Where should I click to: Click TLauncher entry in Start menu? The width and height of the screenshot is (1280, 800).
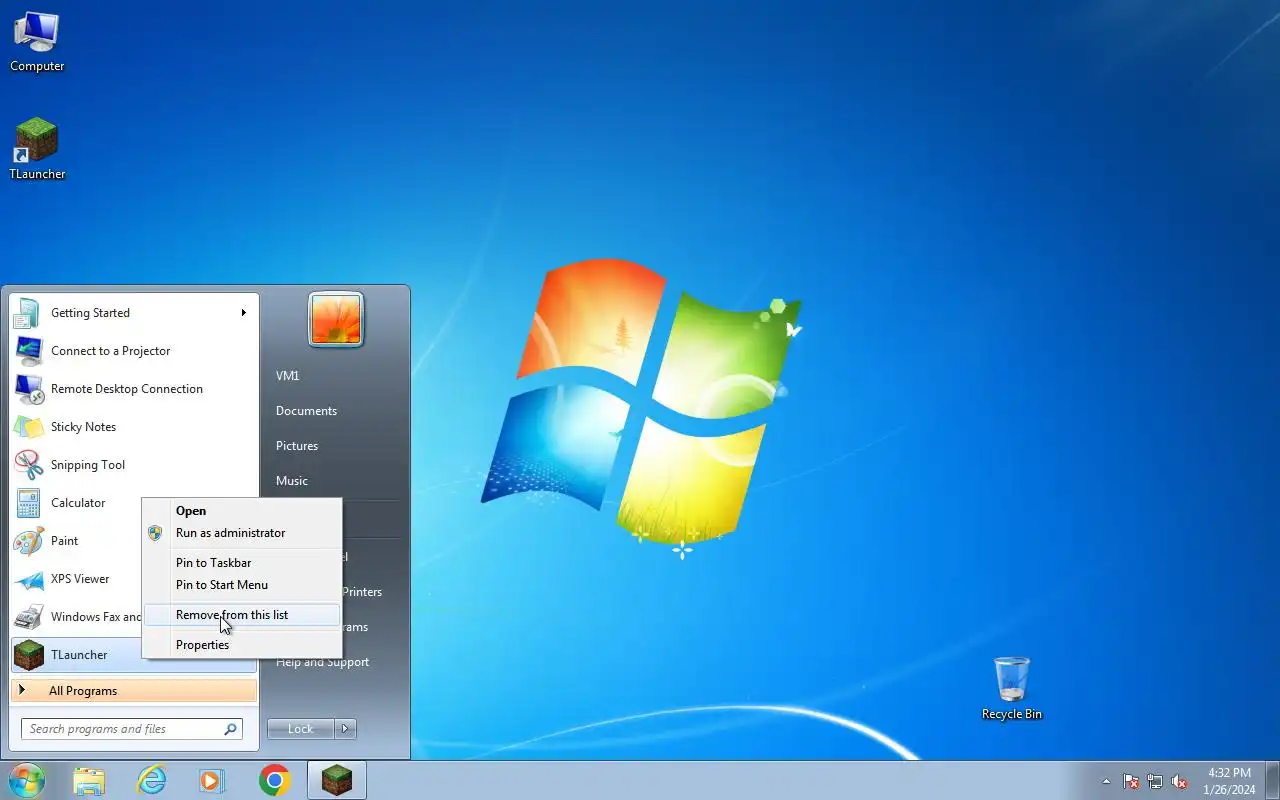[76, 655]
